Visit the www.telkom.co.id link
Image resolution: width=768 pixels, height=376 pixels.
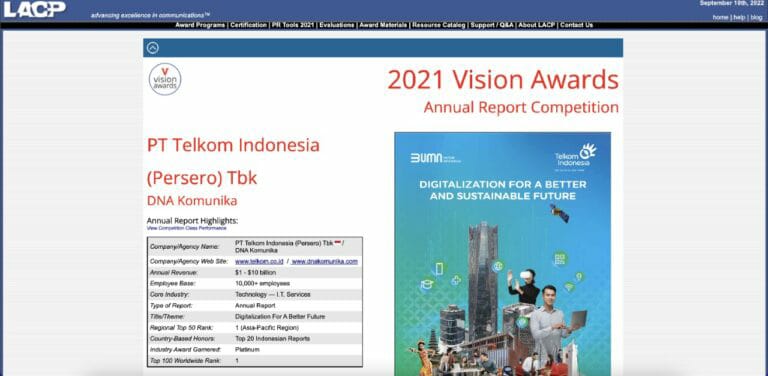(259, 261)
